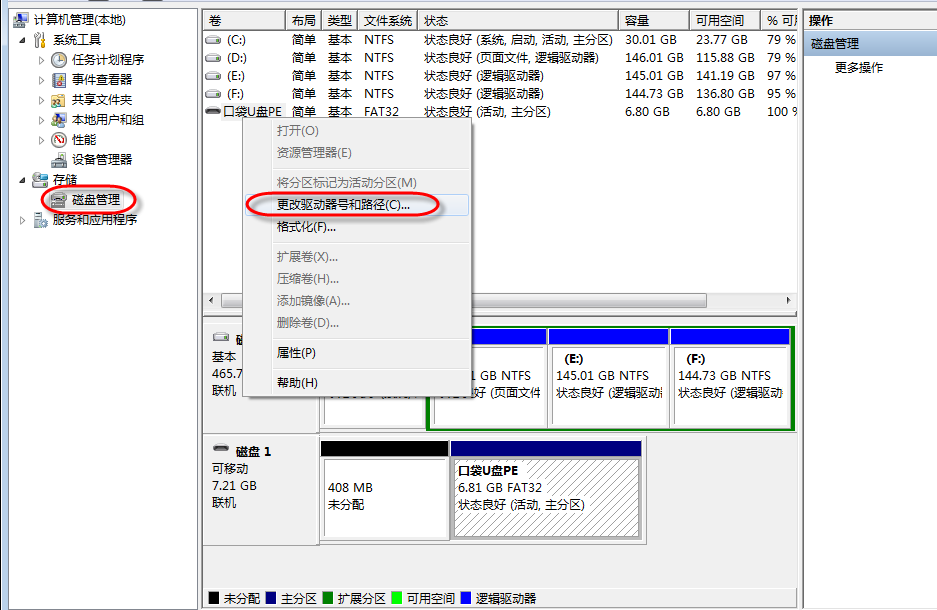The image size is (937, 610).
Task: Sort by 可用空间 column header
Action: tap(721, 20)
